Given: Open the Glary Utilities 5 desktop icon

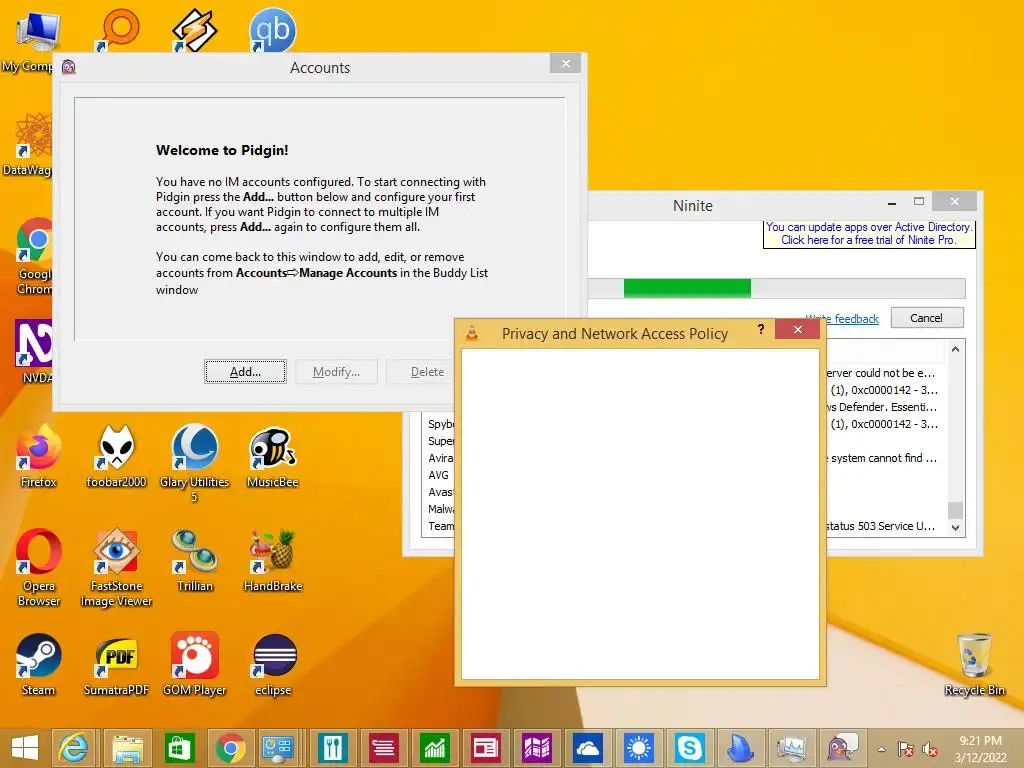Looking at the screenshot, I should pyautogui.click(x=195, y=463).
